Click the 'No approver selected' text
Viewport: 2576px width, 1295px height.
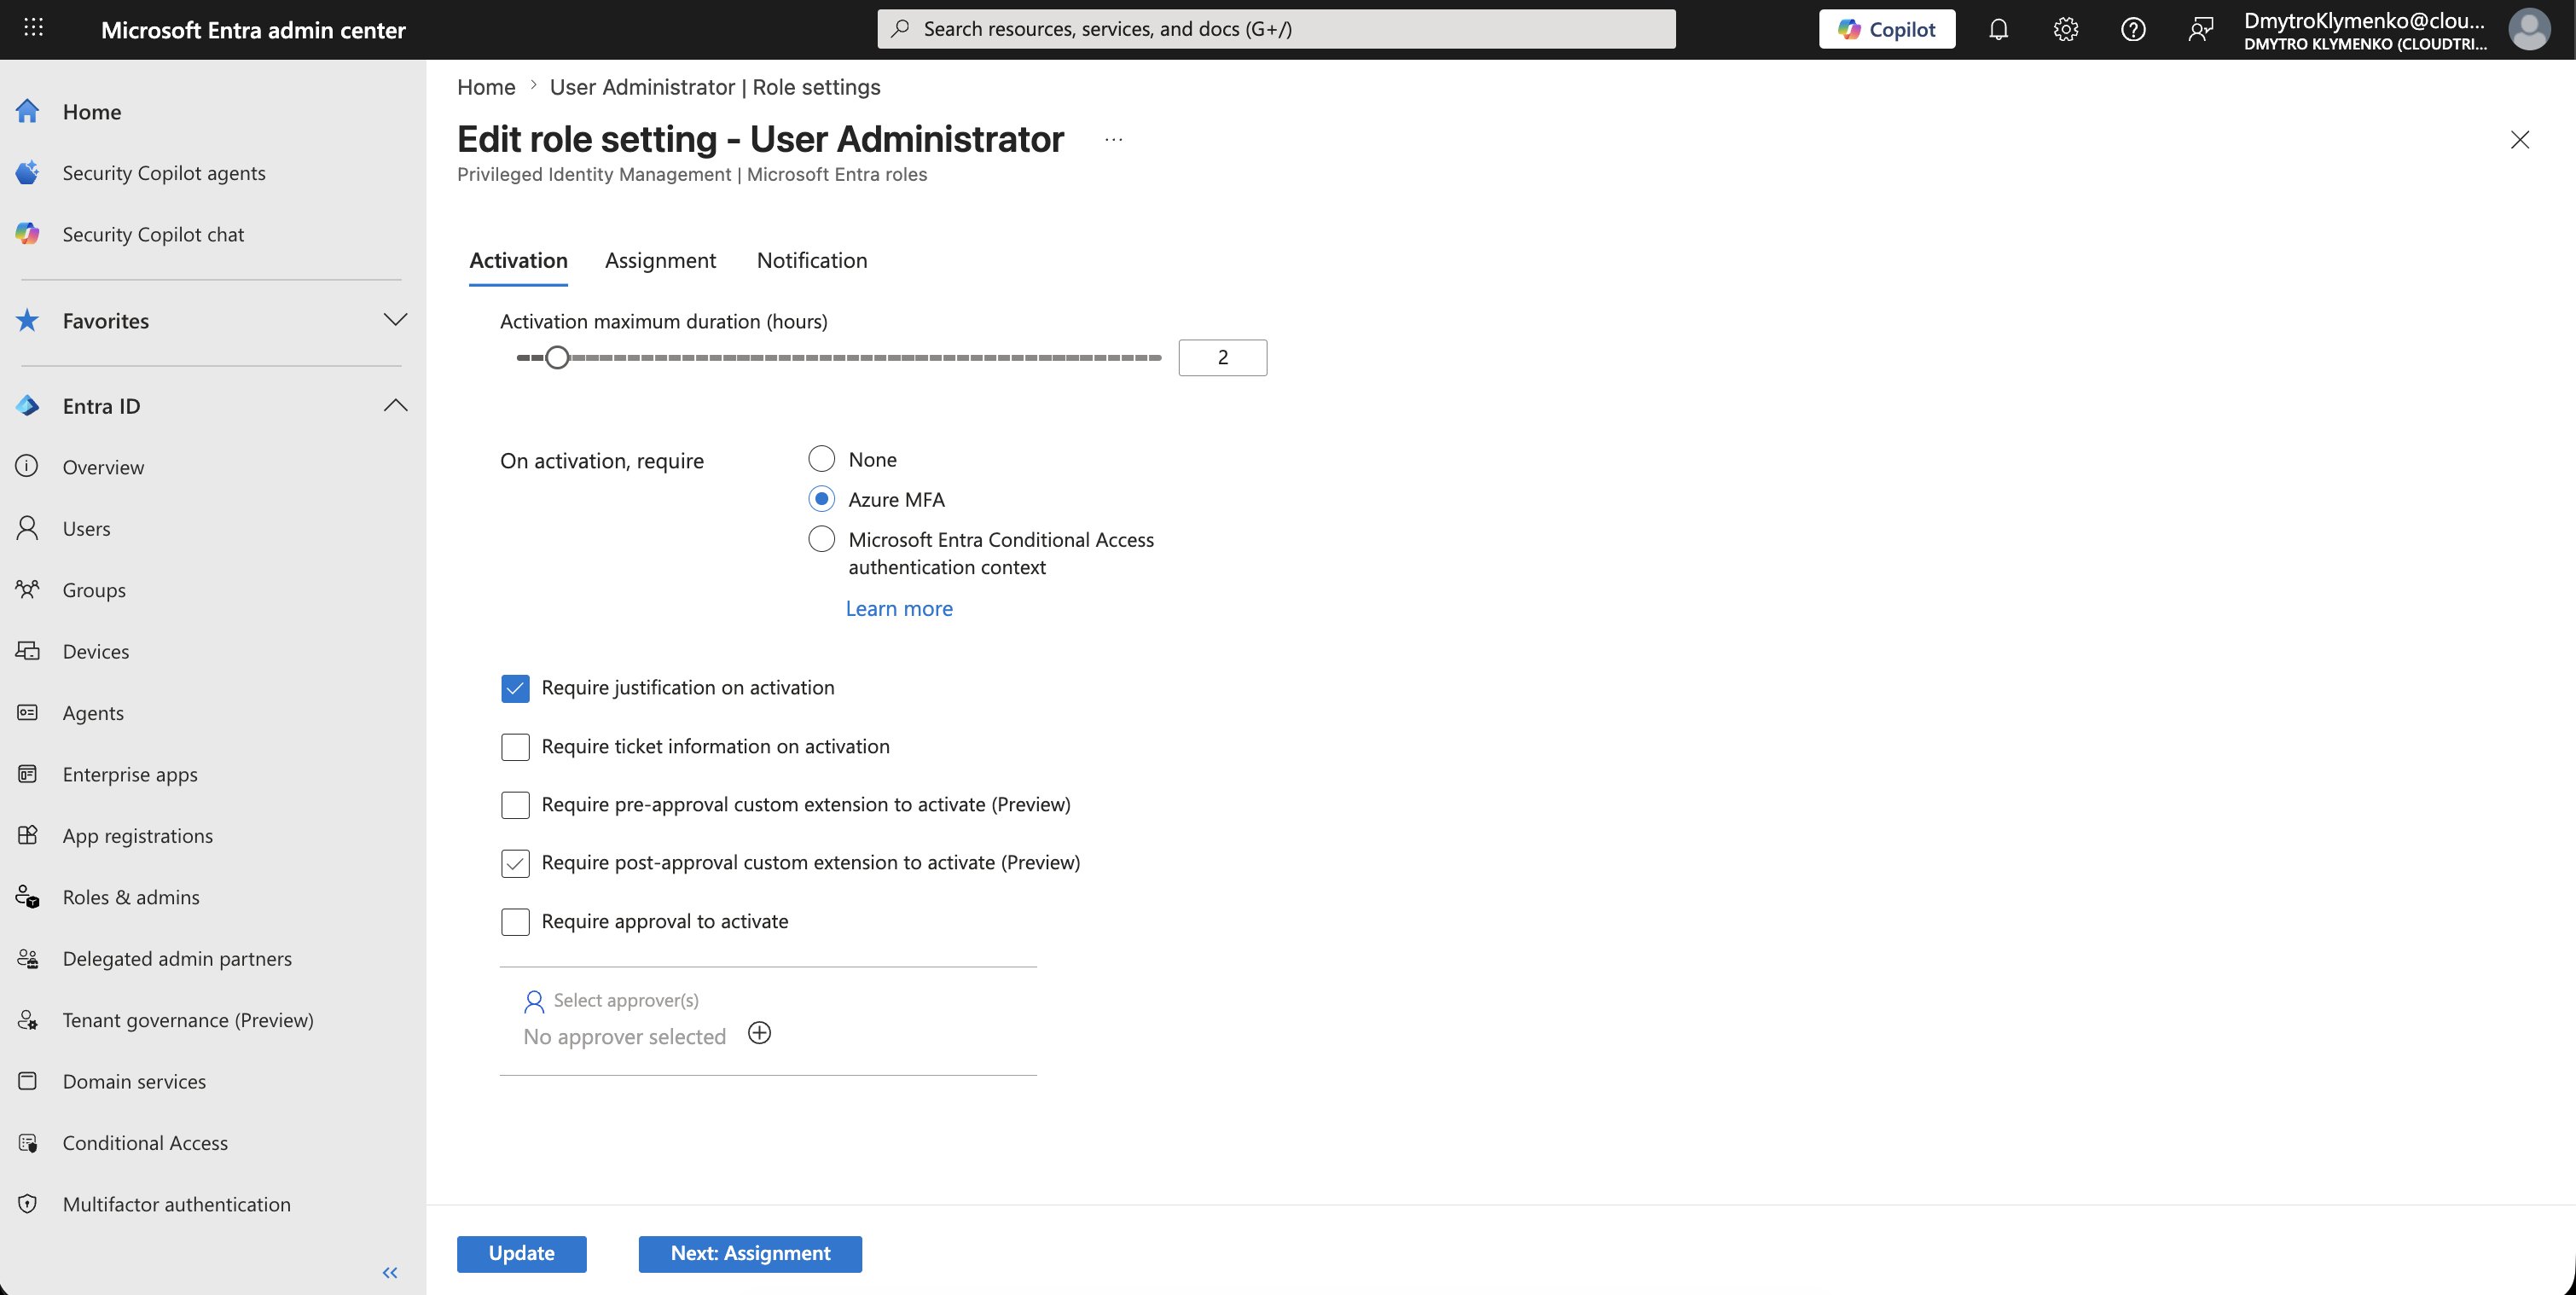click(624, 1037)
